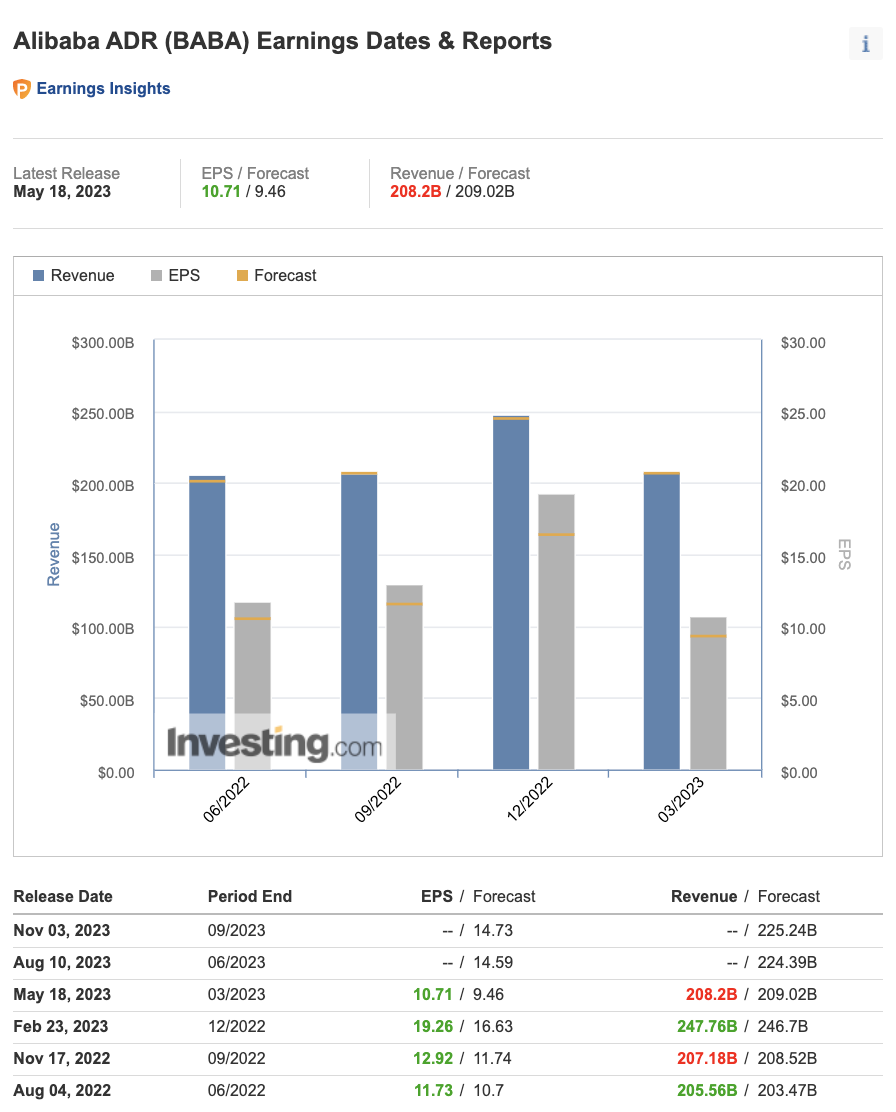Image resolution: width=896 pixels, height=1112 pixels.
Task: Click revenue forecast 224.39B cell
Action: click(787, 962)
